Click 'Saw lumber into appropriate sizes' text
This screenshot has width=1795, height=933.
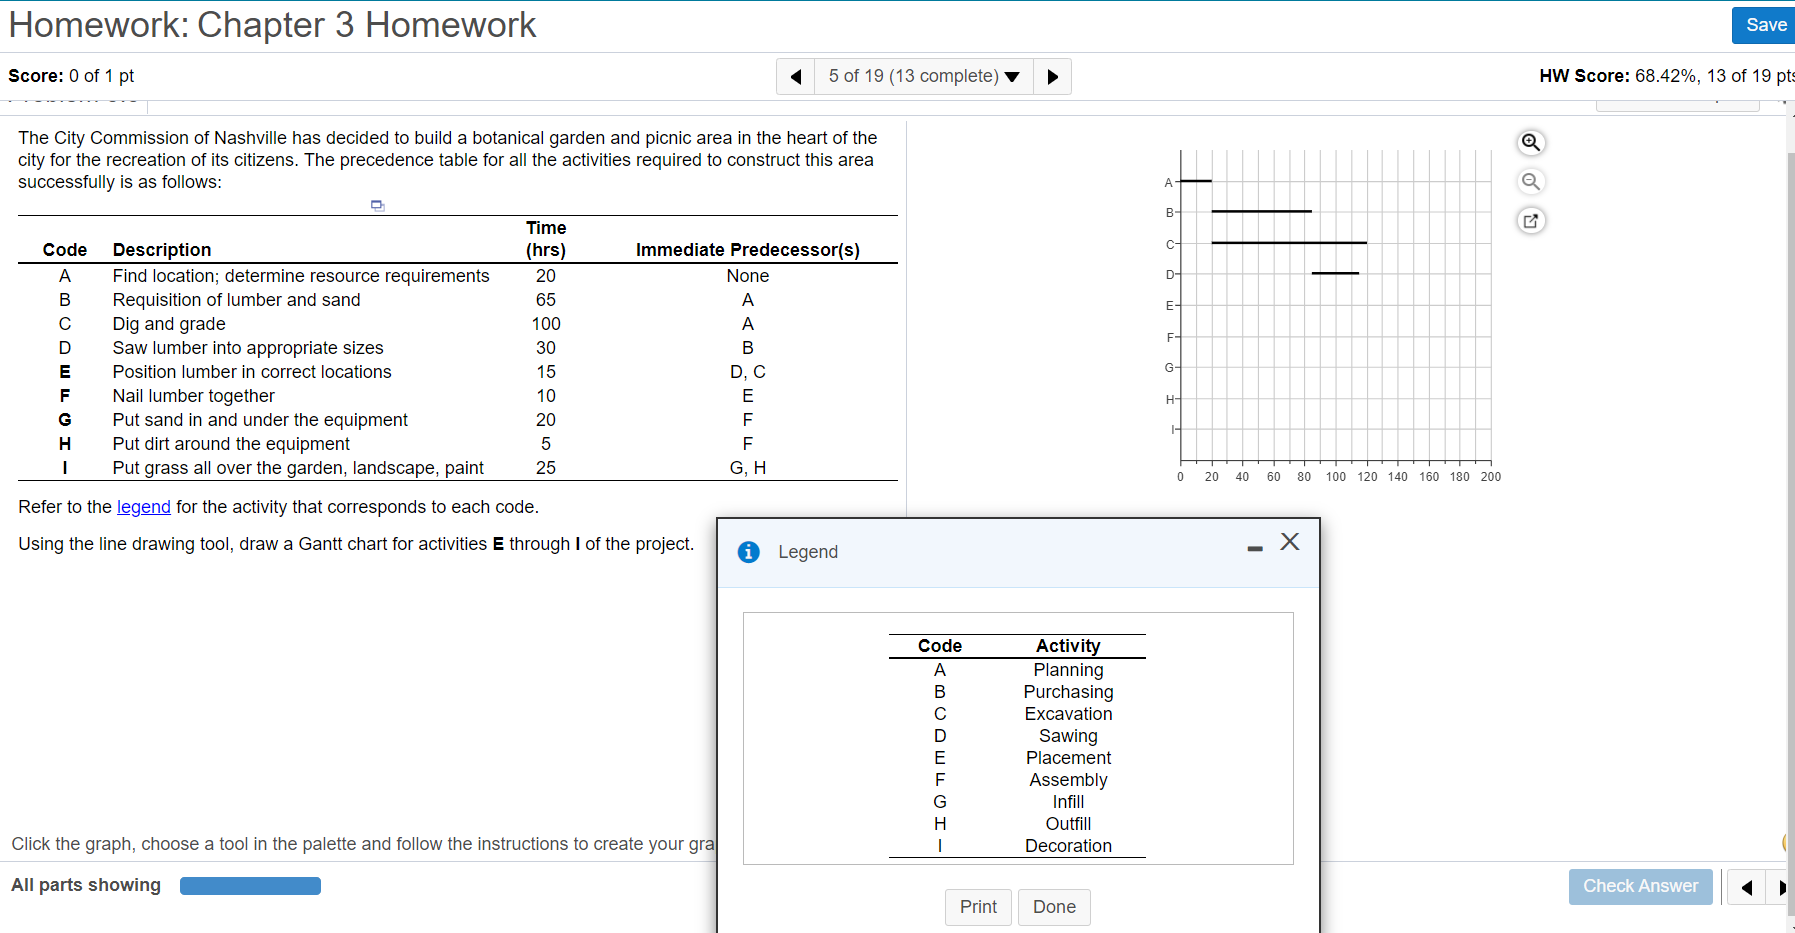248,348
